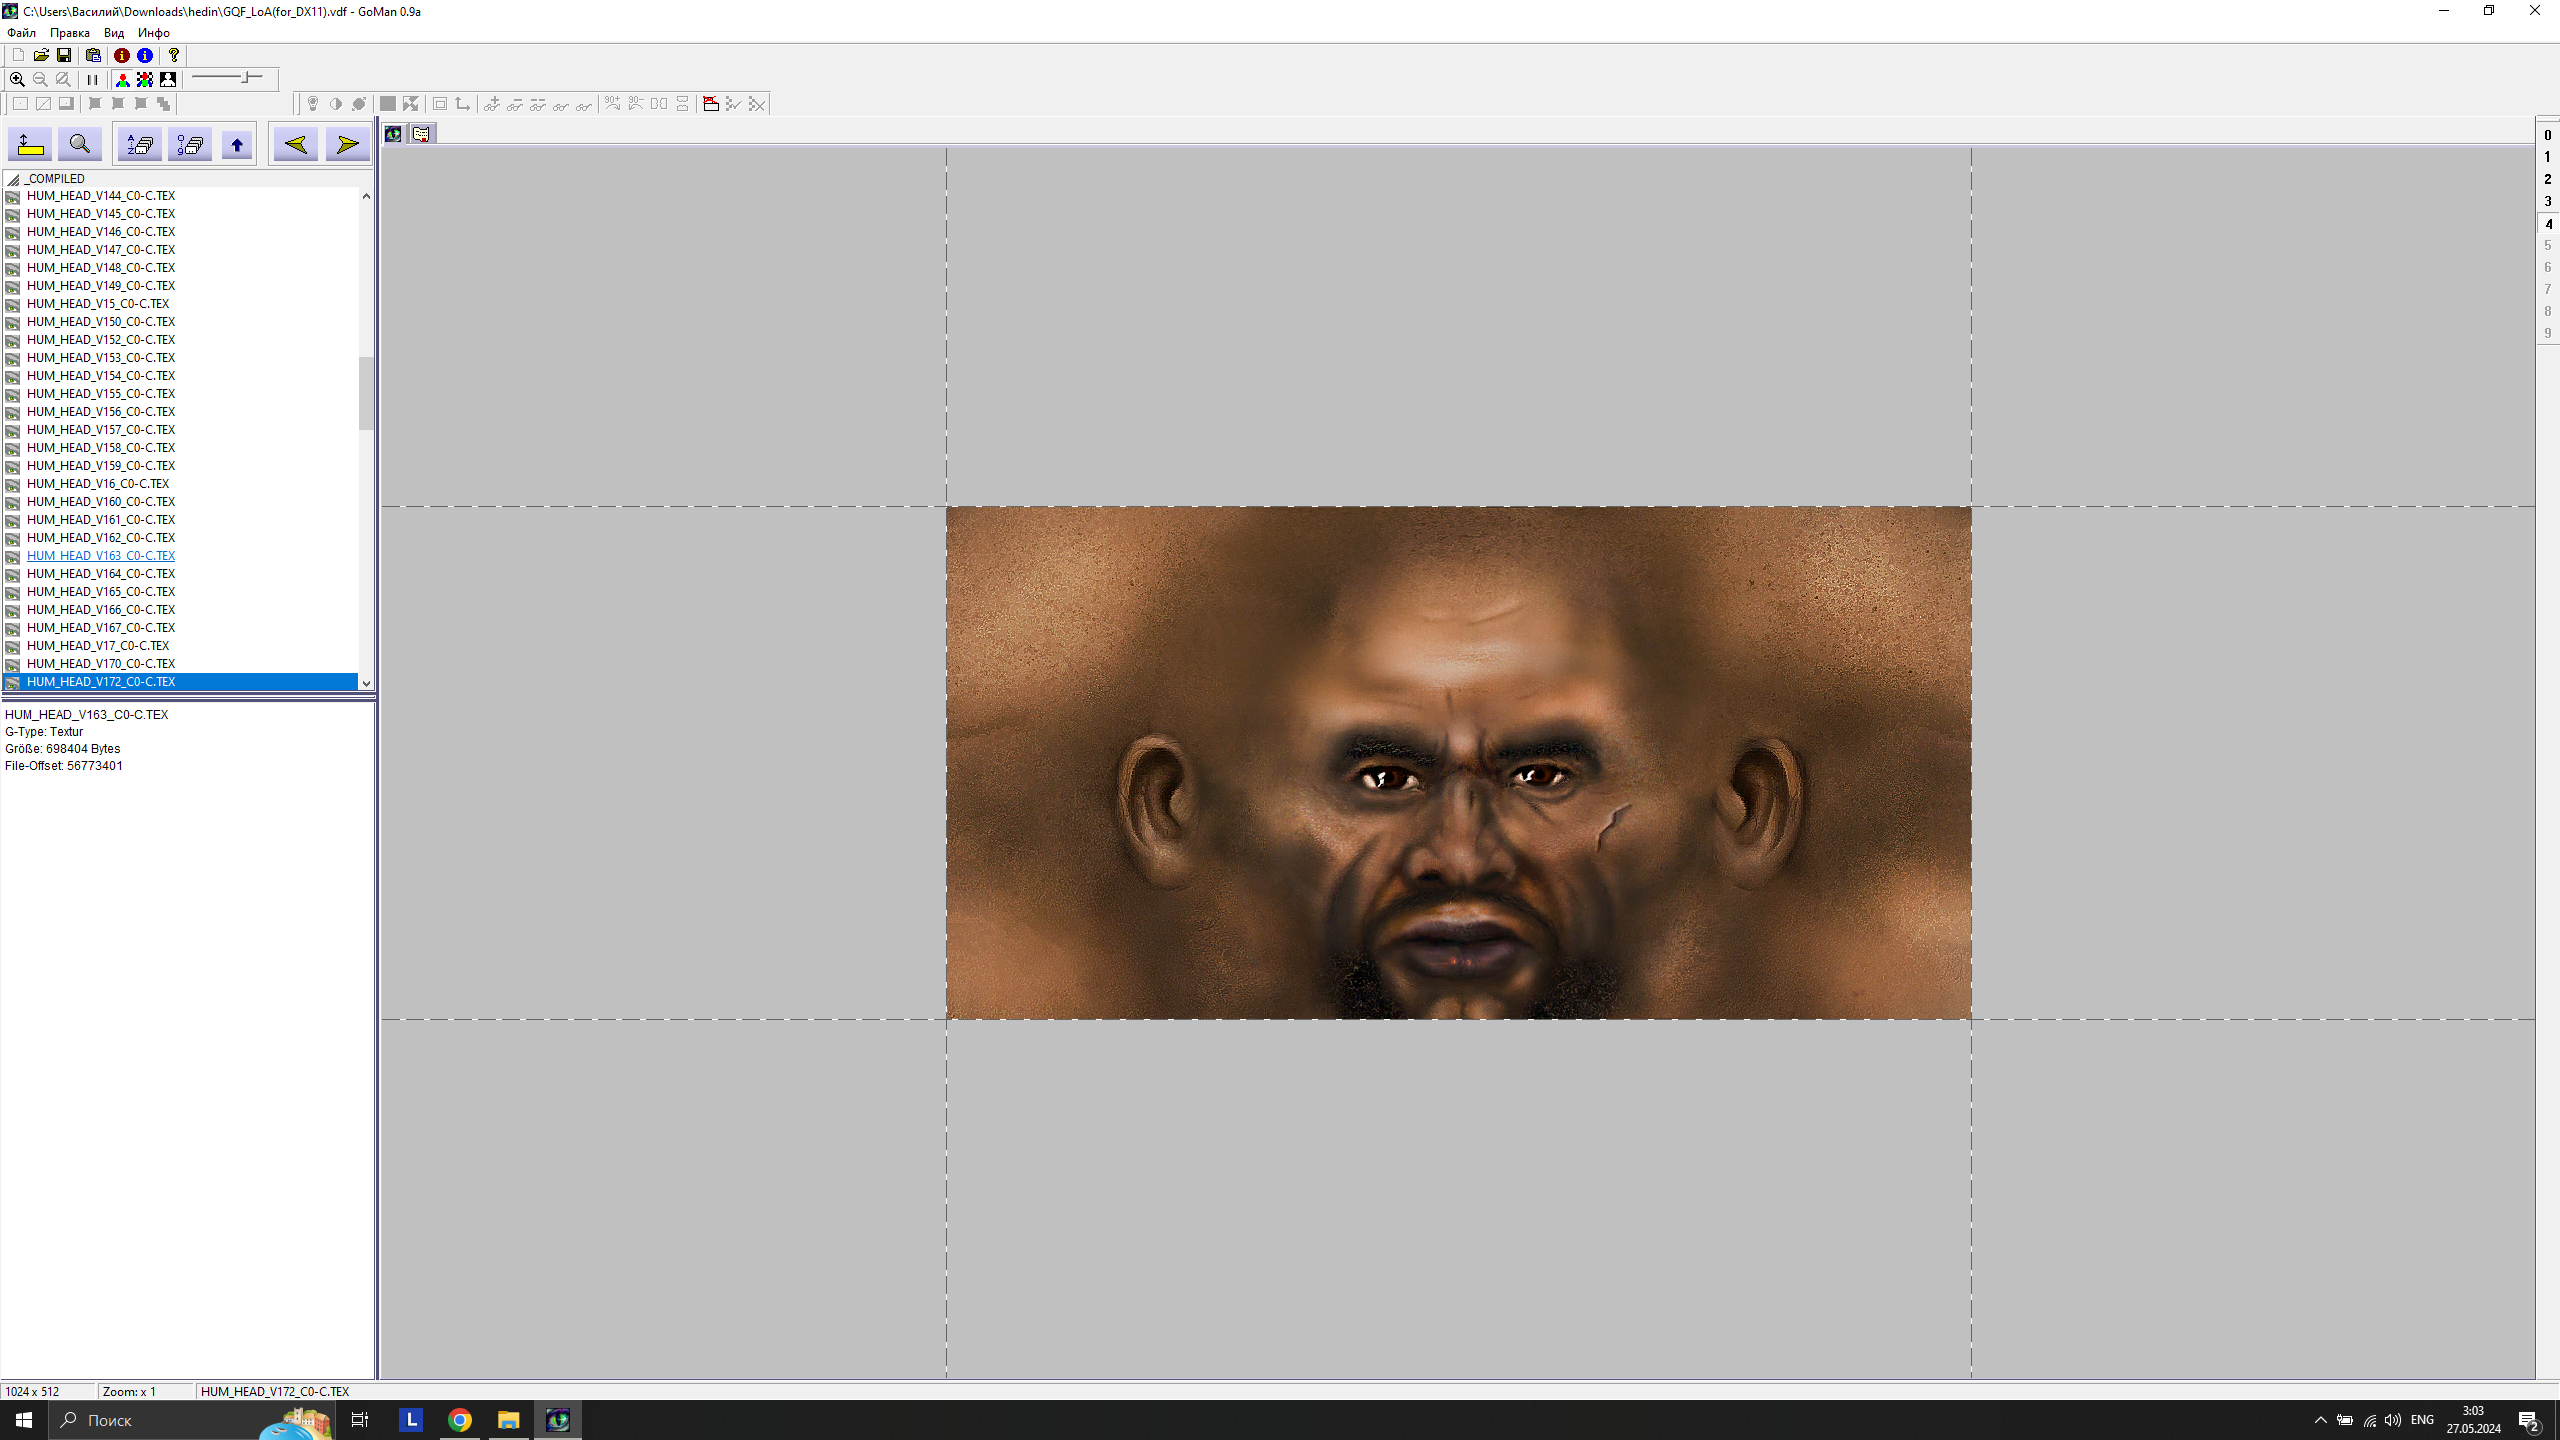
Task: Click the save floppy disk icon
Action: click(64, 55)
